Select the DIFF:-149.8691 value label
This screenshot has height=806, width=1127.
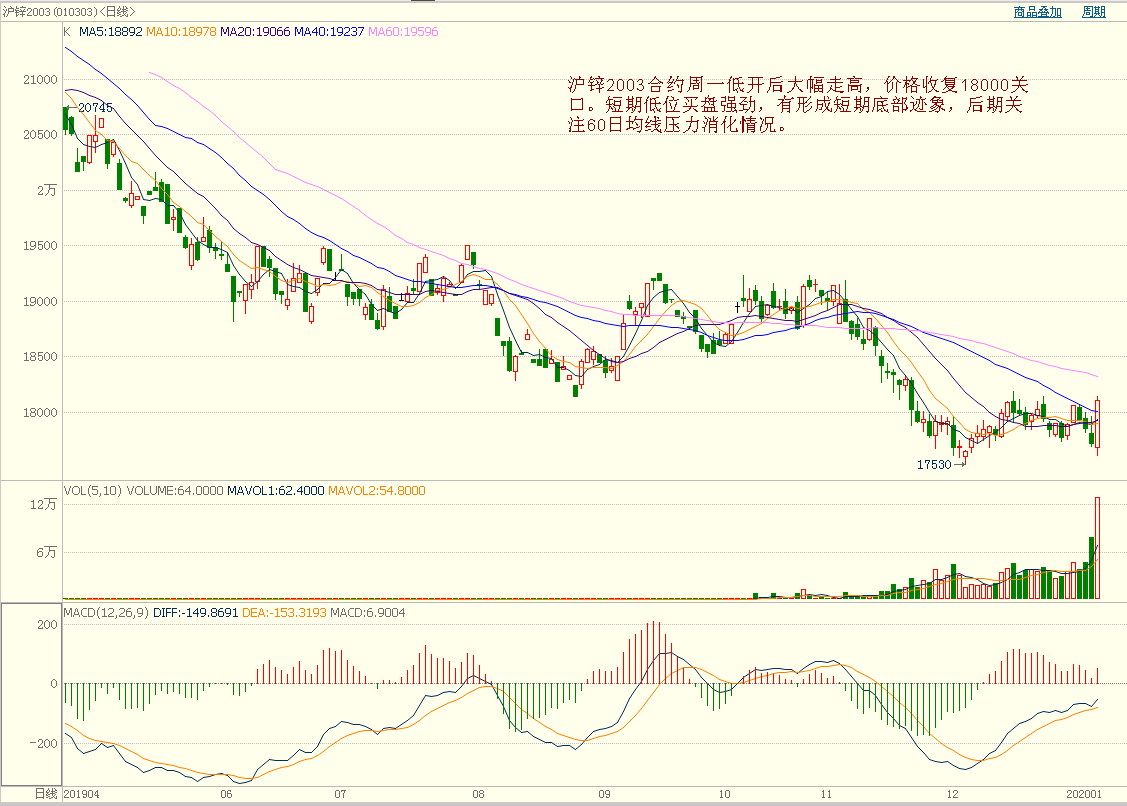click(195, 612)
